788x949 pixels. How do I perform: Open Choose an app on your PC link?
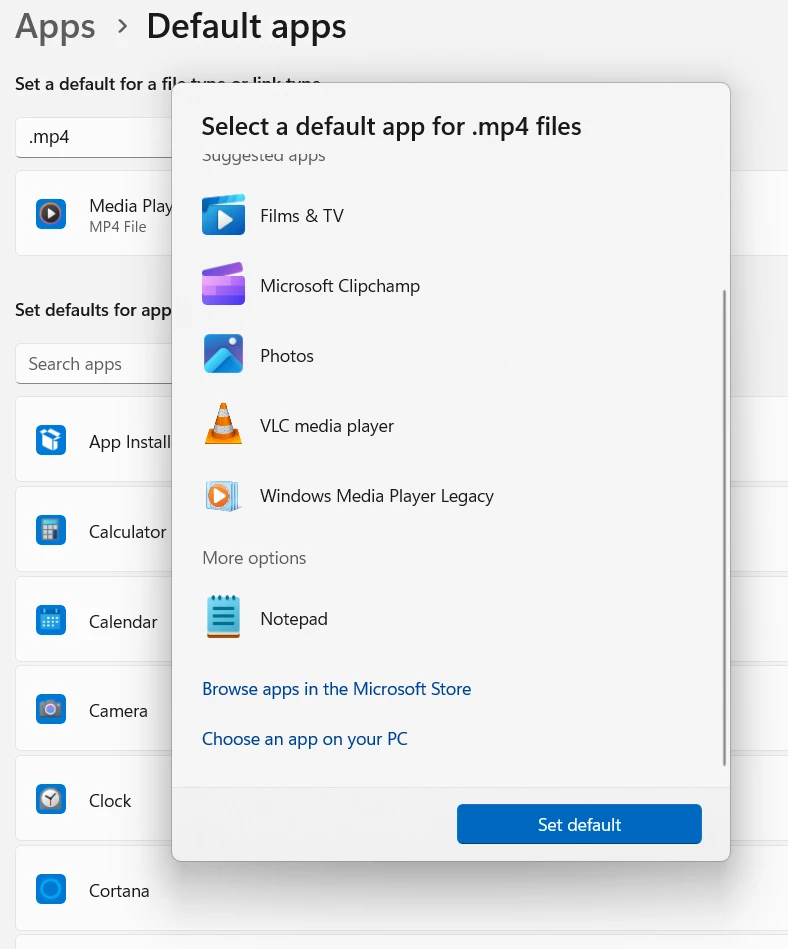(304, 739)
